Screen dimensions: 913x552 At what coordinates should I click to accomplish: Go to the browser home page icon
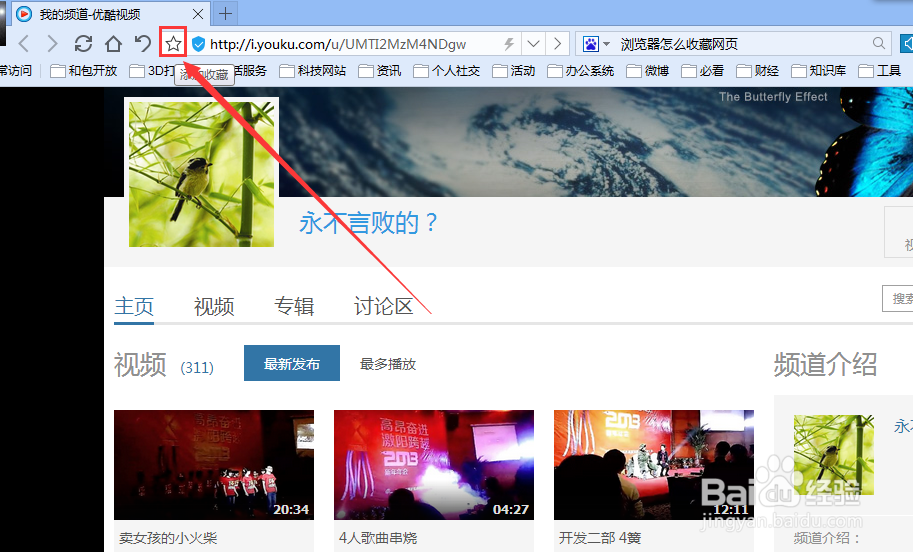coord(114,44)
